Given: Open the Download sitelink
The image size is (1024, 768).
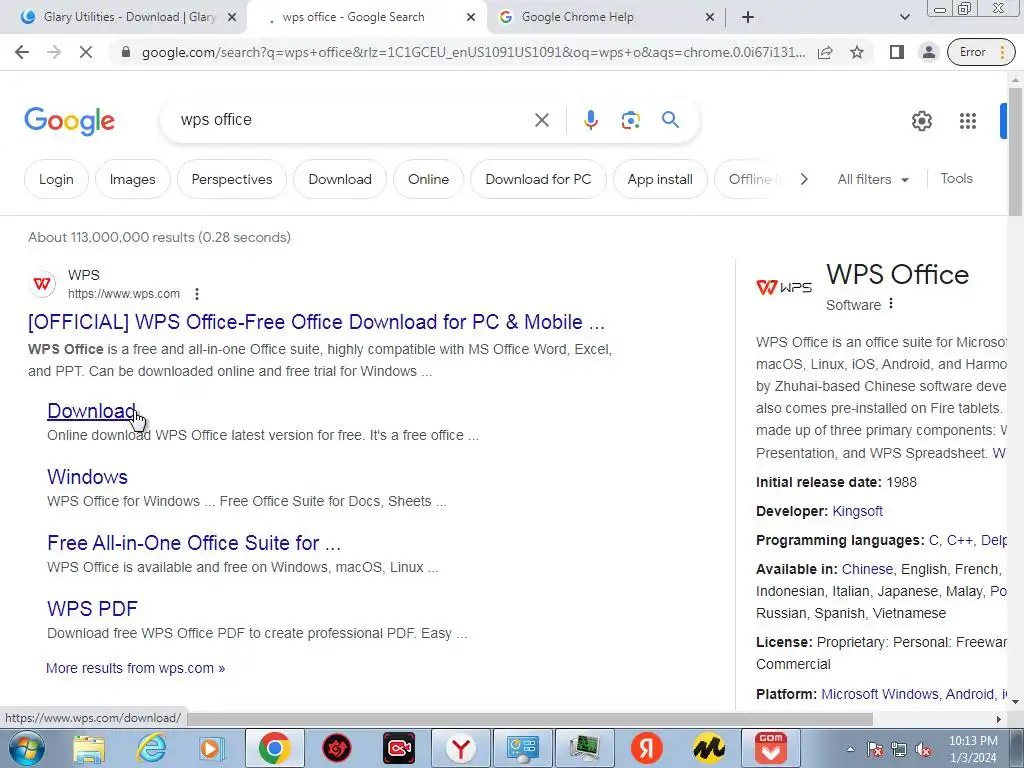Looking at the screenshot, I should point(91,411).
